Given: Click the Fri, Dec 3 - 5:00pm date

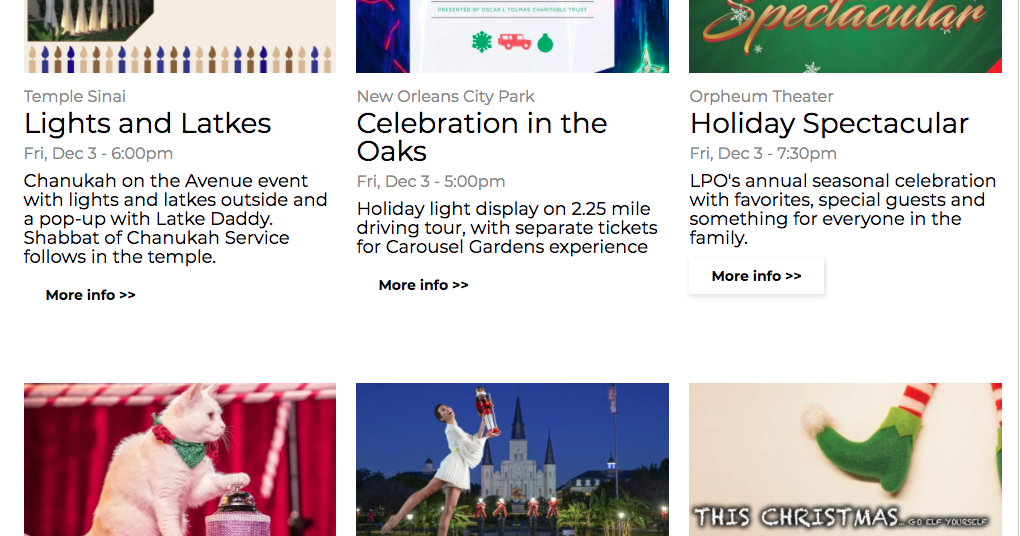Looking at the screenshot, I should 431,182.
